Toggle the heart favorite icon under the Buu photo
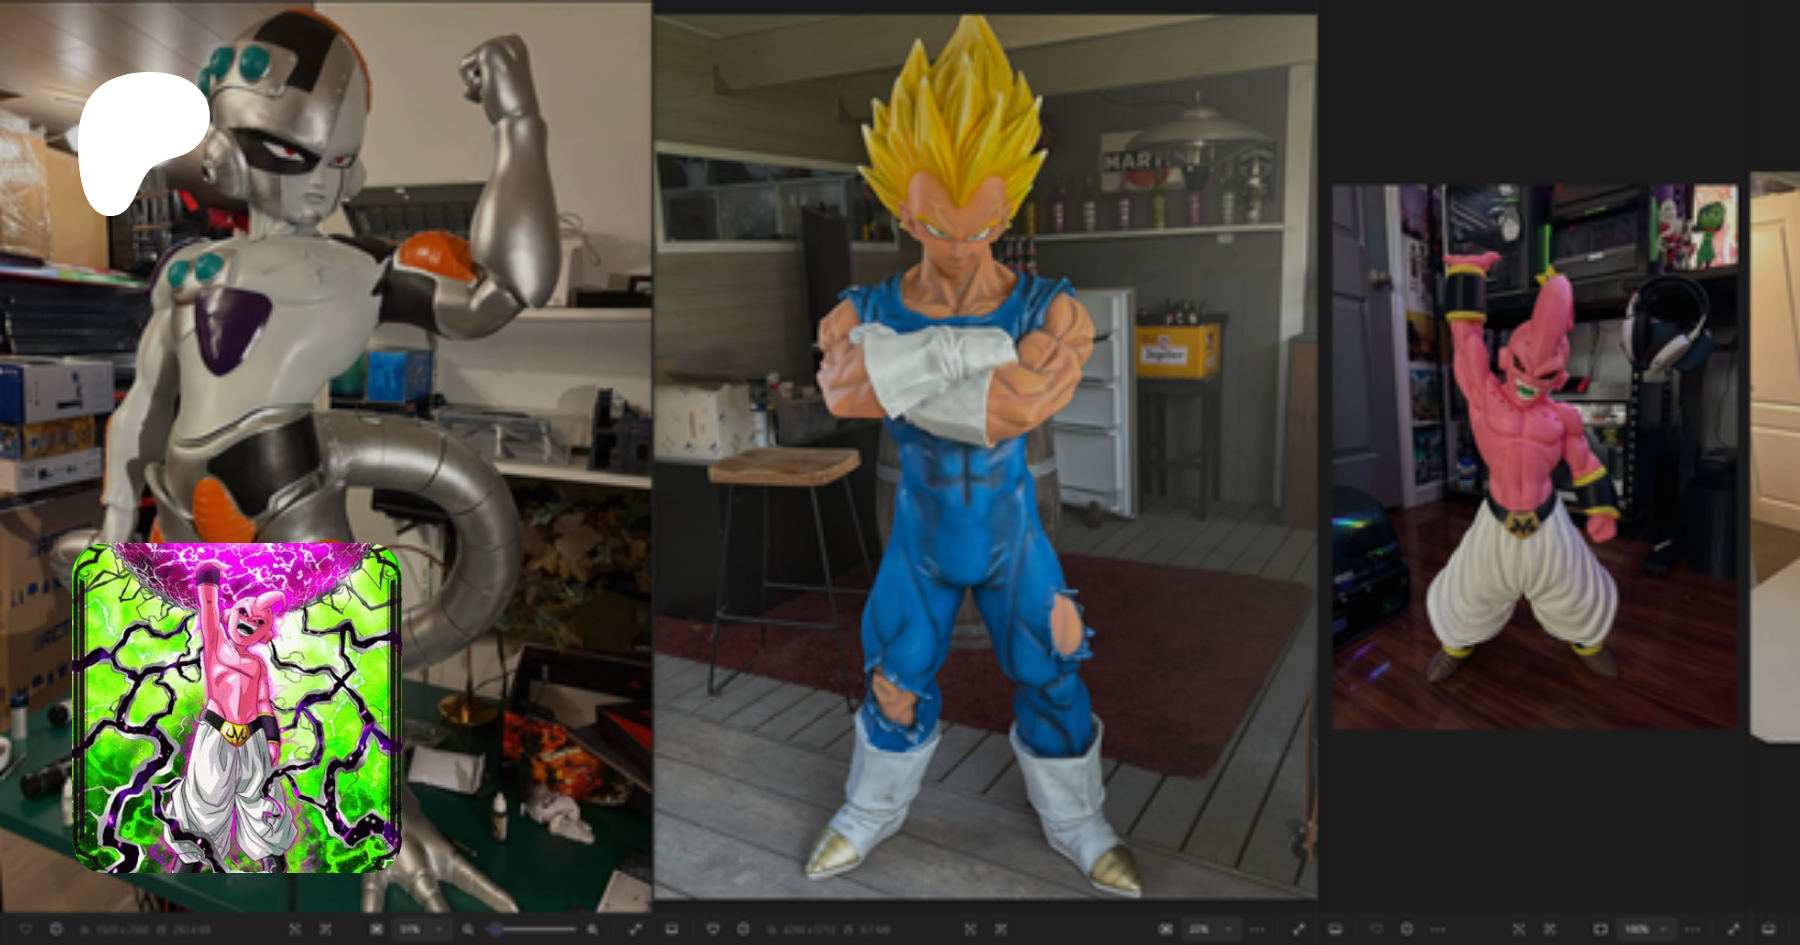 coord(1377,929)
